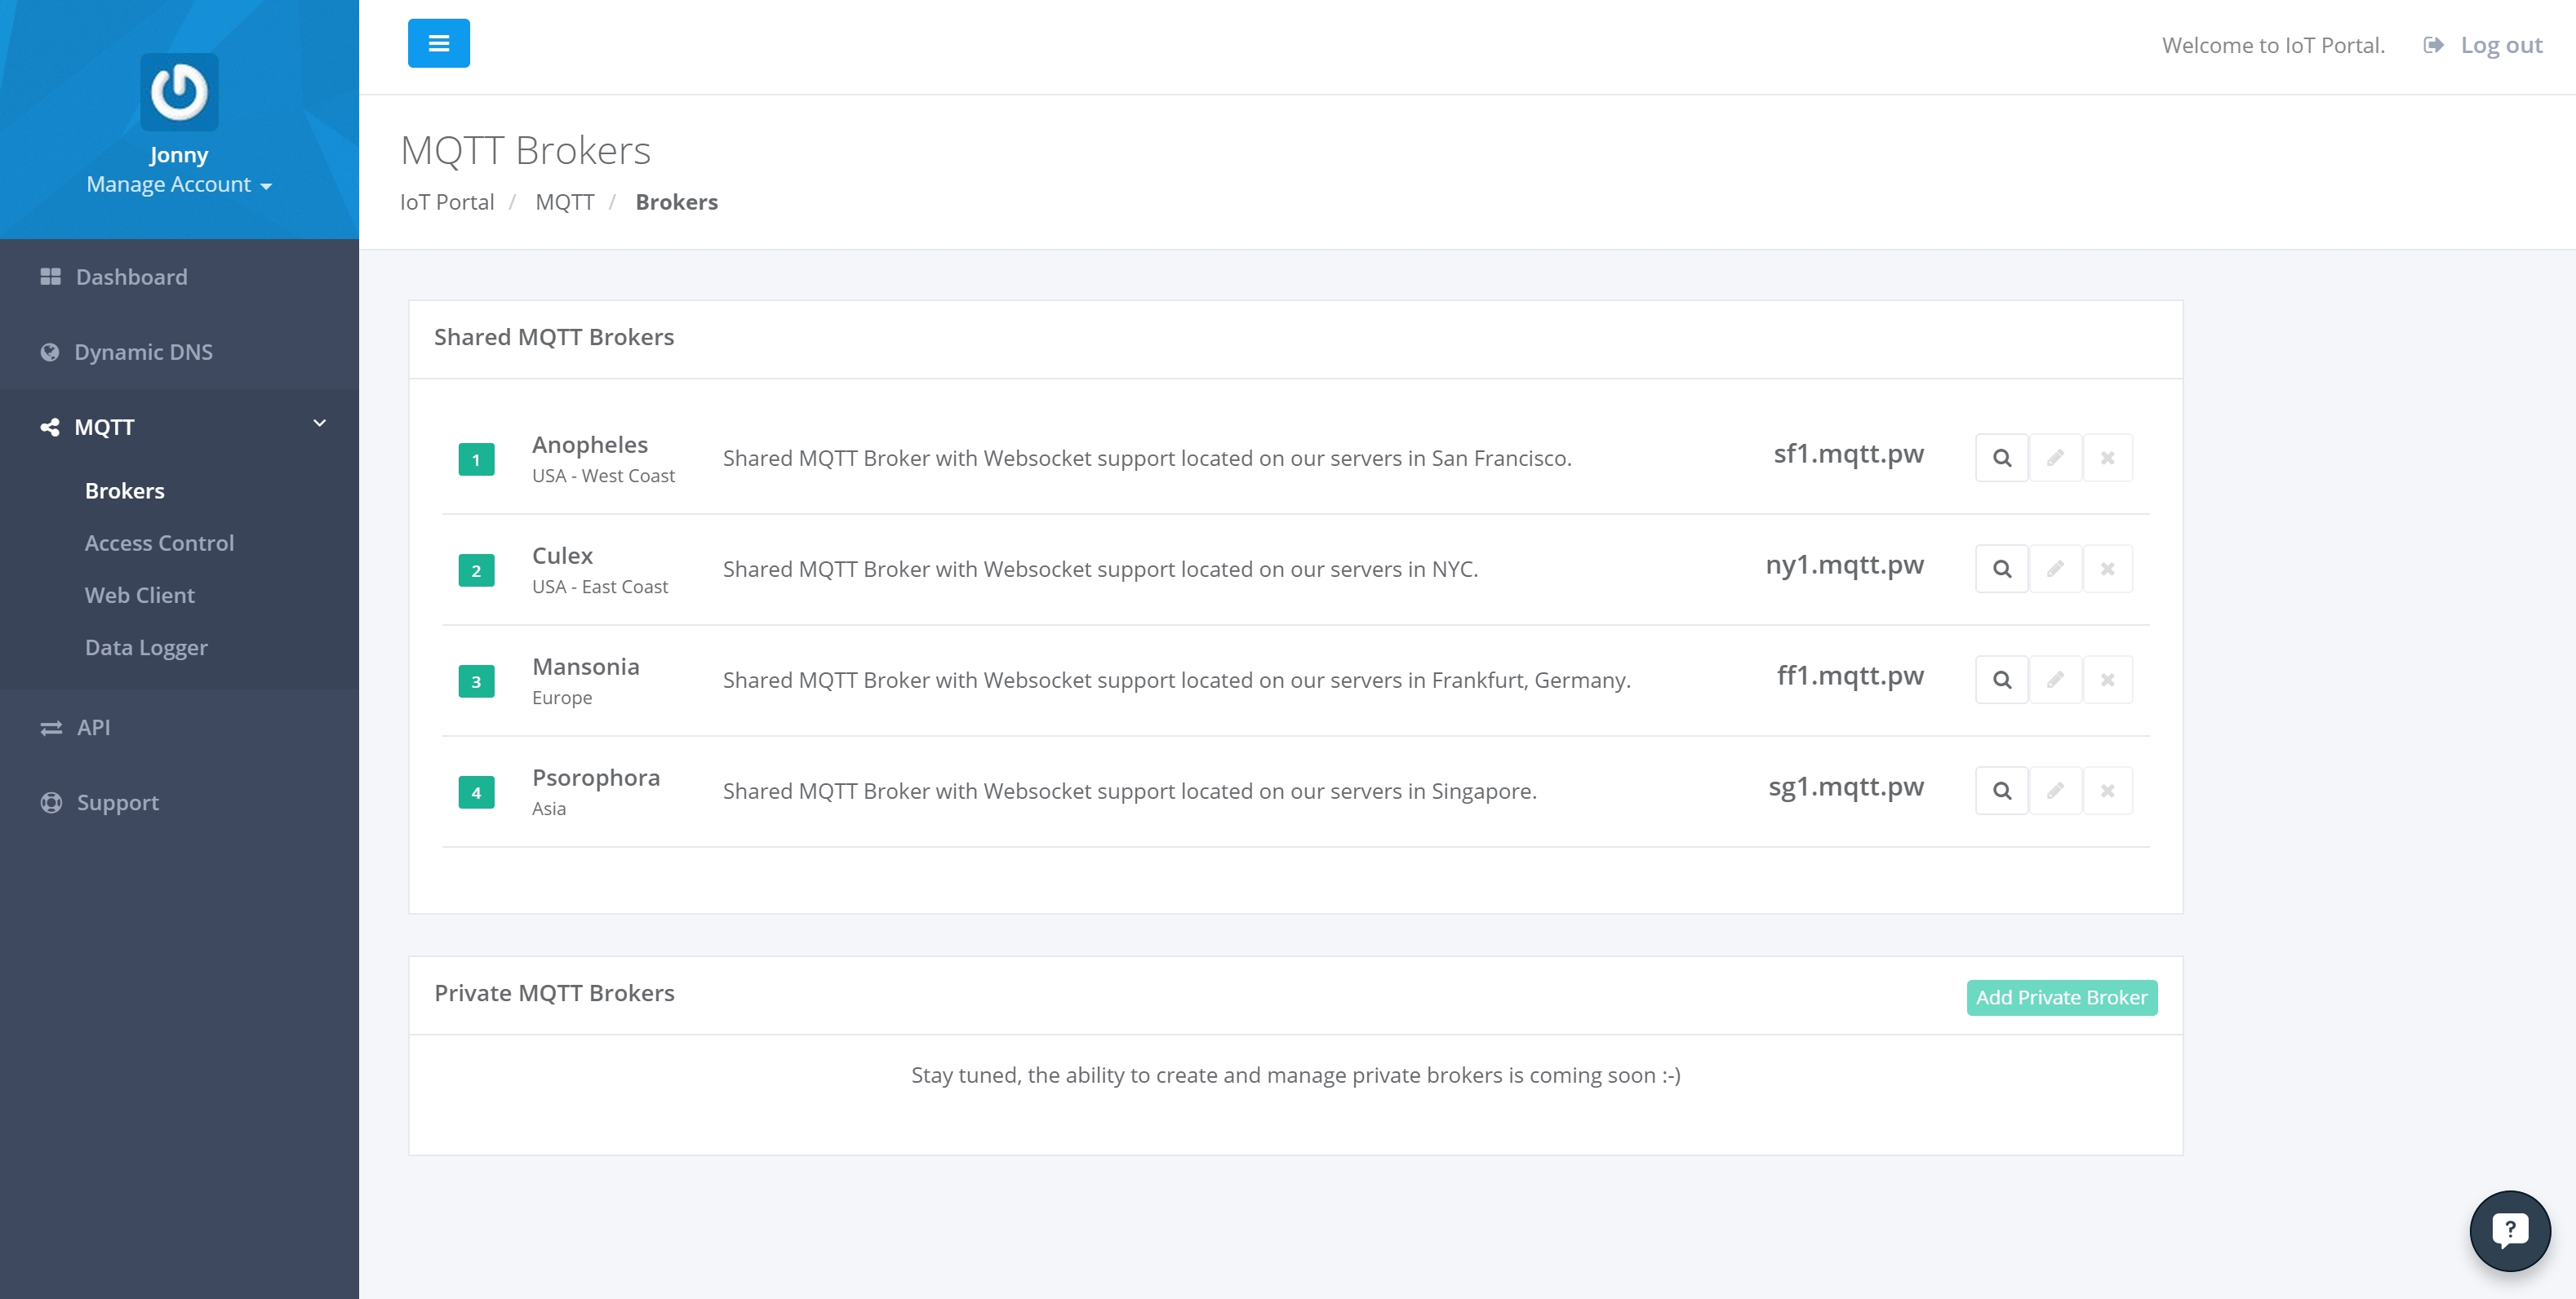Click Add Private Broker button

tap(2061, 998)
